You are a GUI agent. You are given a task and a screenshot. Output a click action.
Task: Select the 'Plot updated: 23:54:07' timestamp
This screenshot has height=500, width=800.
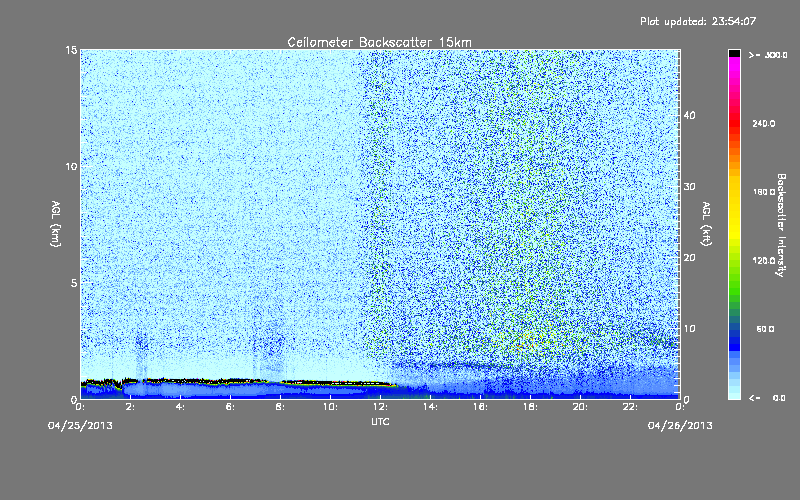(x=698, y=21)
